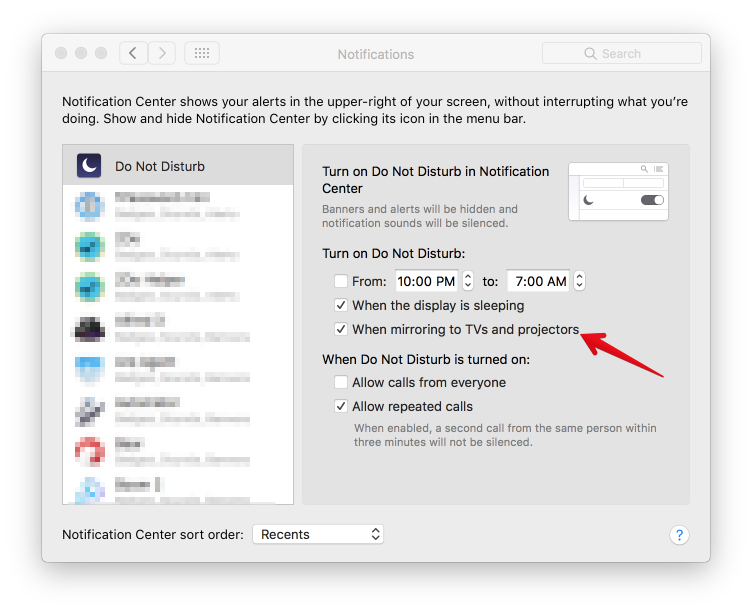
Task: Enable the From scheduled time checkbox
Action: point(341,281)
